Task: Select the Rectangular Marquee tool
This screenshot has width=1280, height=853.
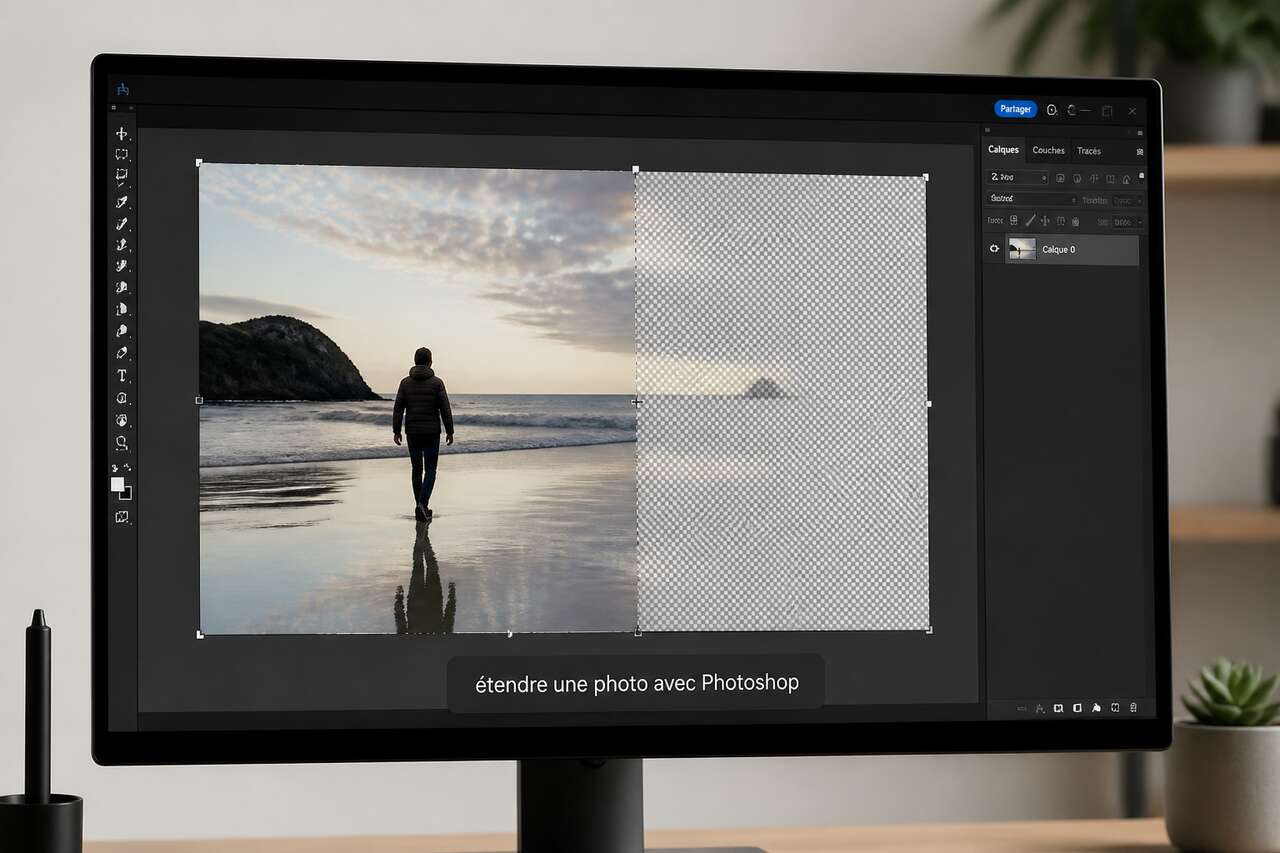Action: point(122,155)
